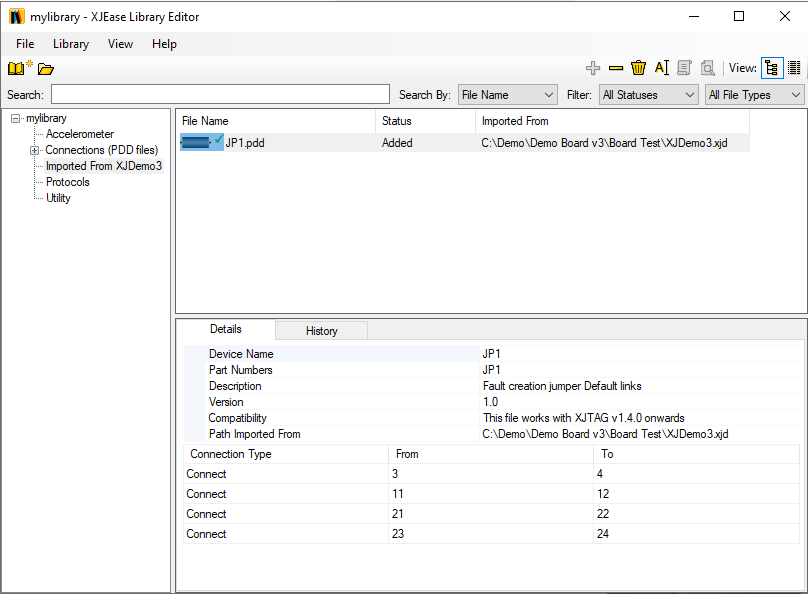The height and width of the screenshot is (594, 808).
Task: Open the Search By dropdown
Action: point(507,95)
